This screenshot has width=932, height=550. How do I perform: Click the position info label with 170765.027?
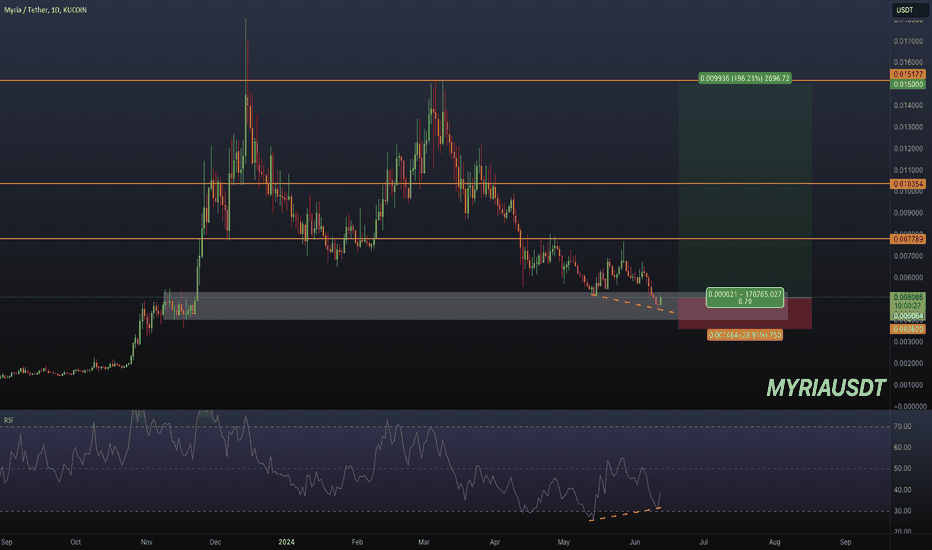point(745,298)
